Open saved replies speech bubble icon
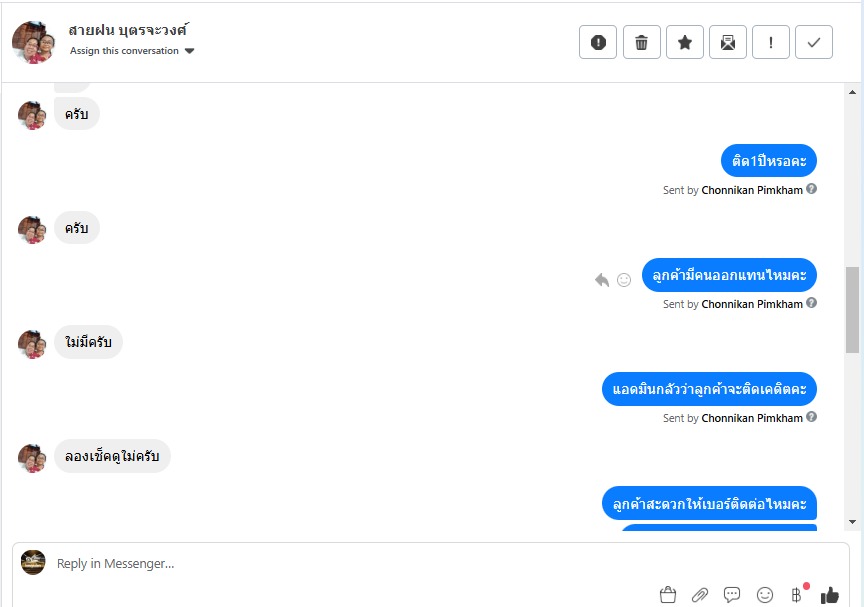Screen dimensions: 864x607 pos(732,595)
